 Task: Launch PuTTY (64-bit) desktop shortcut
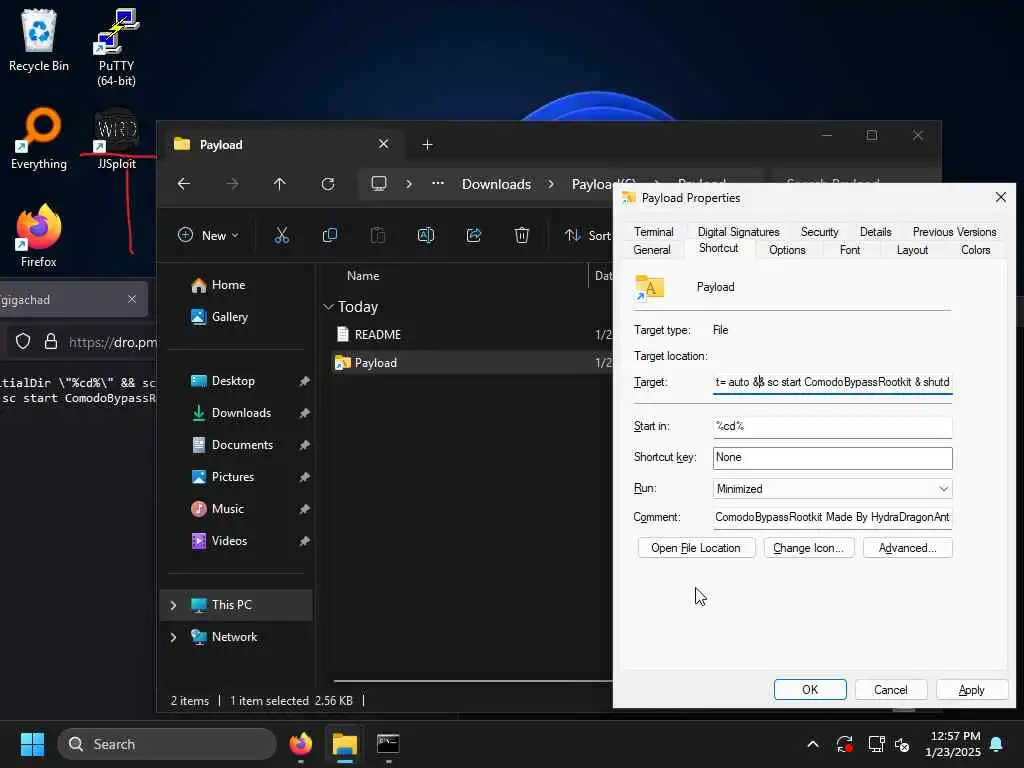pyautogui.click(x=116, y=47)
